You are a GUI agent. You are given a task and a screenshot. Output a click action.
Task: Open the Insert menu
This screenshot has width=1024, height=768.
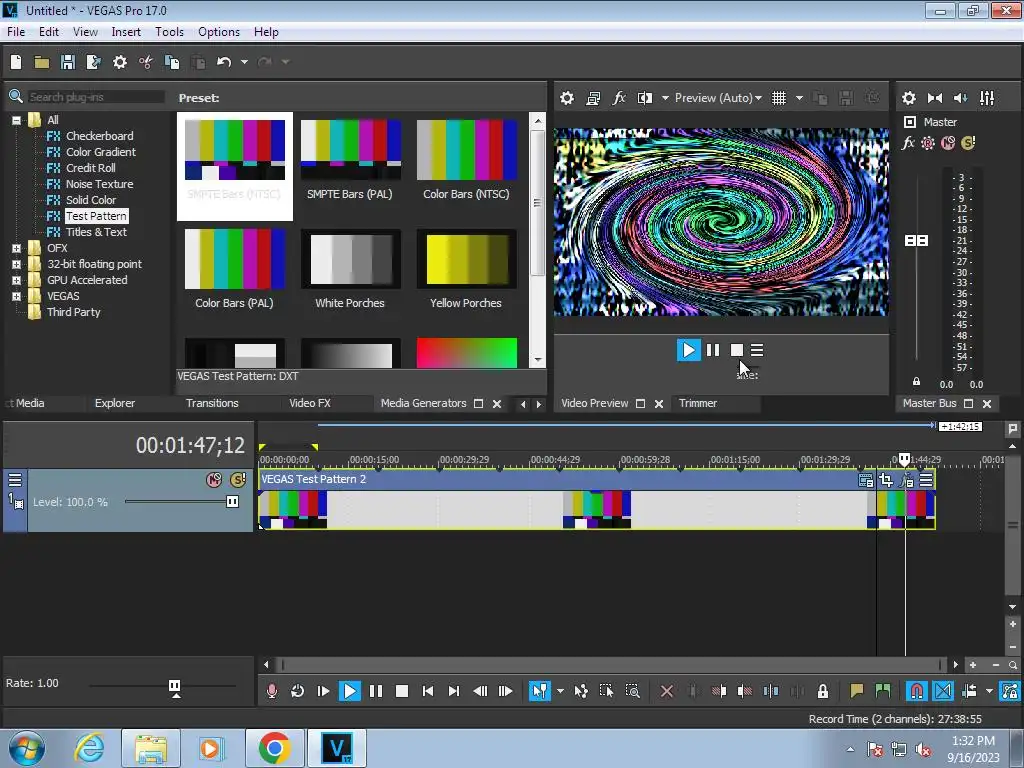(x=126, y=32)
